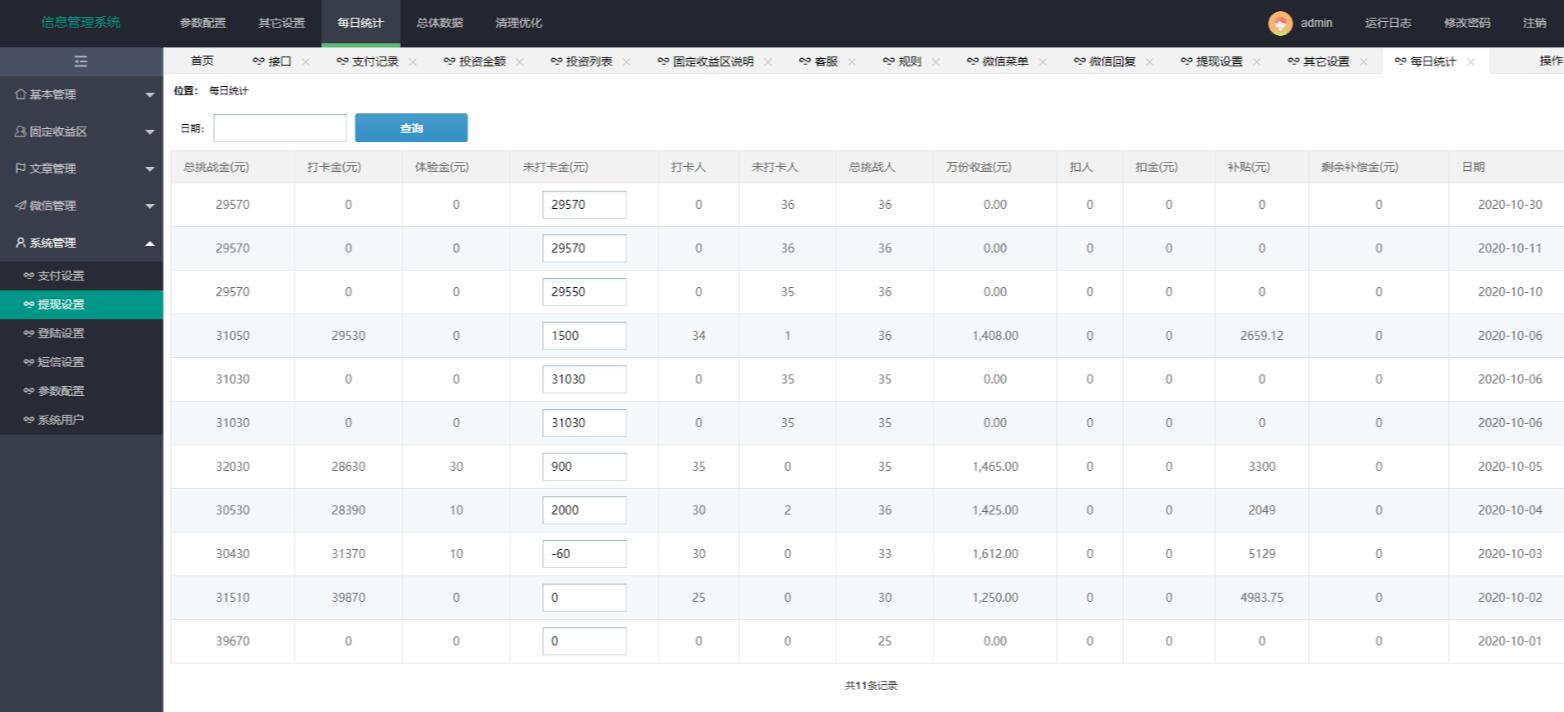Edit 未打卡金 field showing 2000
The image size is (1564, 712).
[584, 510]
